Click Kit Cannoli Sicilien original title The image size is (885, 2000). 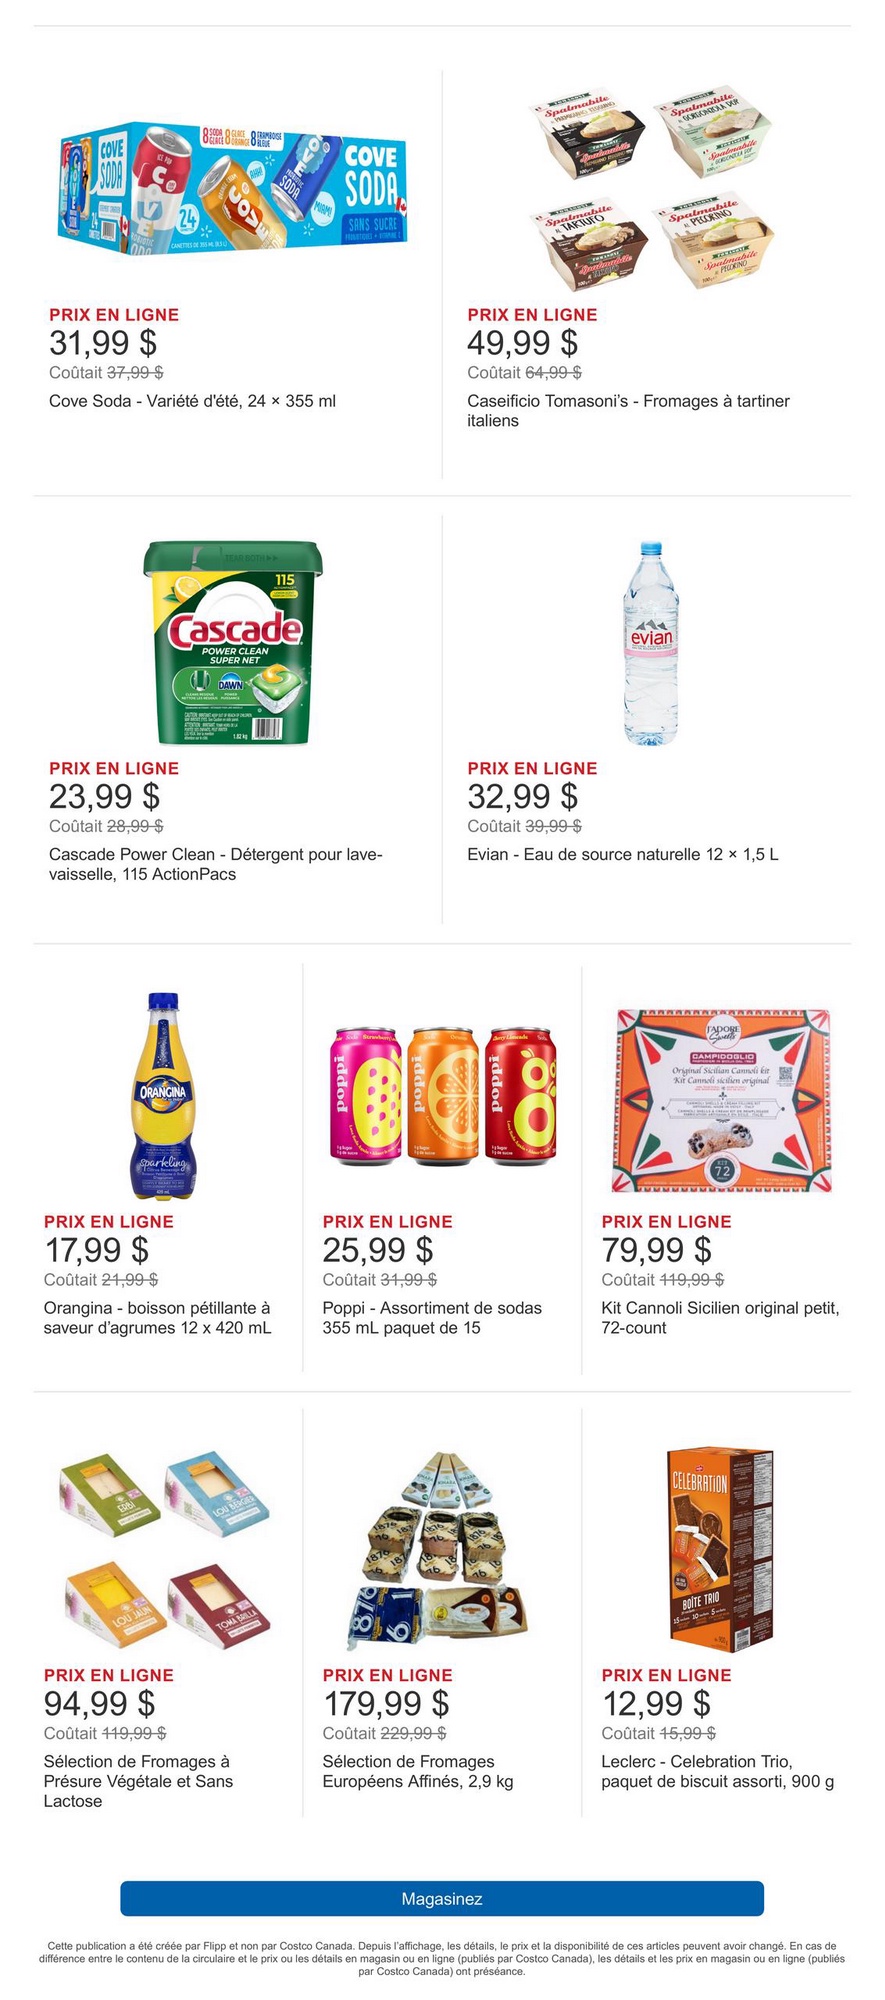tap(720, 1318)
